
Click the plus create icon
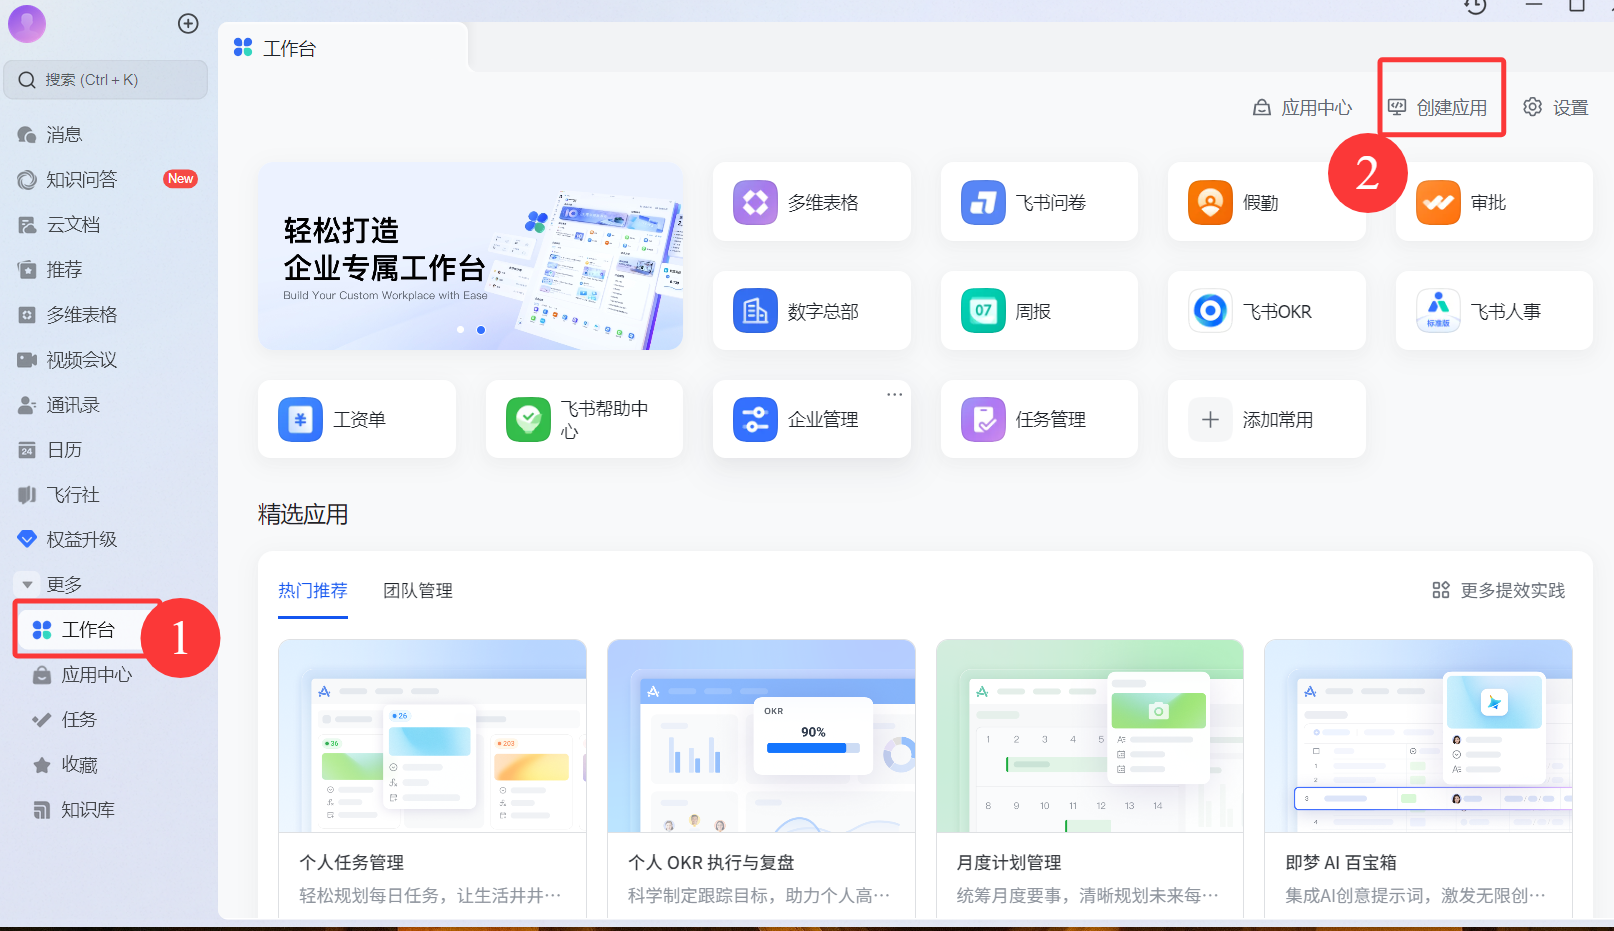pos(188,23)
